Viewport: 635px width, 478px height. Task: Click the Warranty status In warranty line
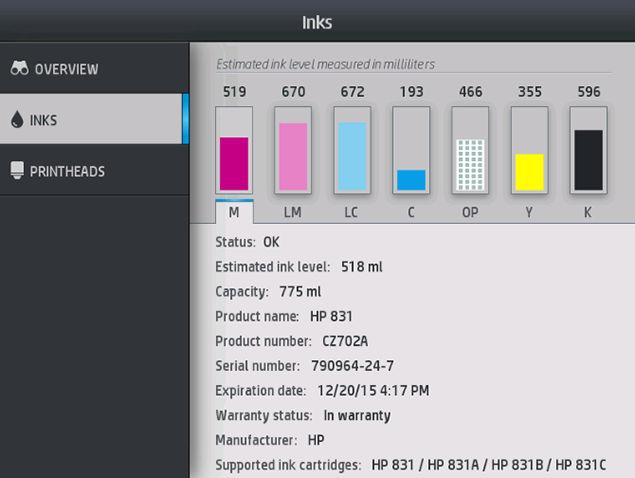click(303, 416)
